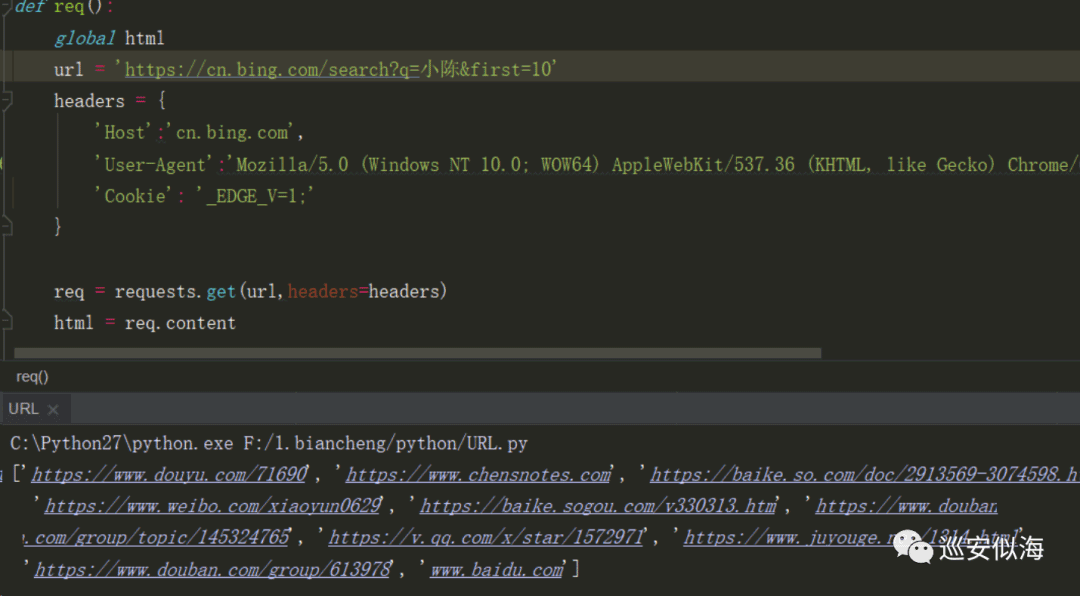Open the baike.so.com doc link
This screenshot has height=596, width=1080.
click(864, 475)
